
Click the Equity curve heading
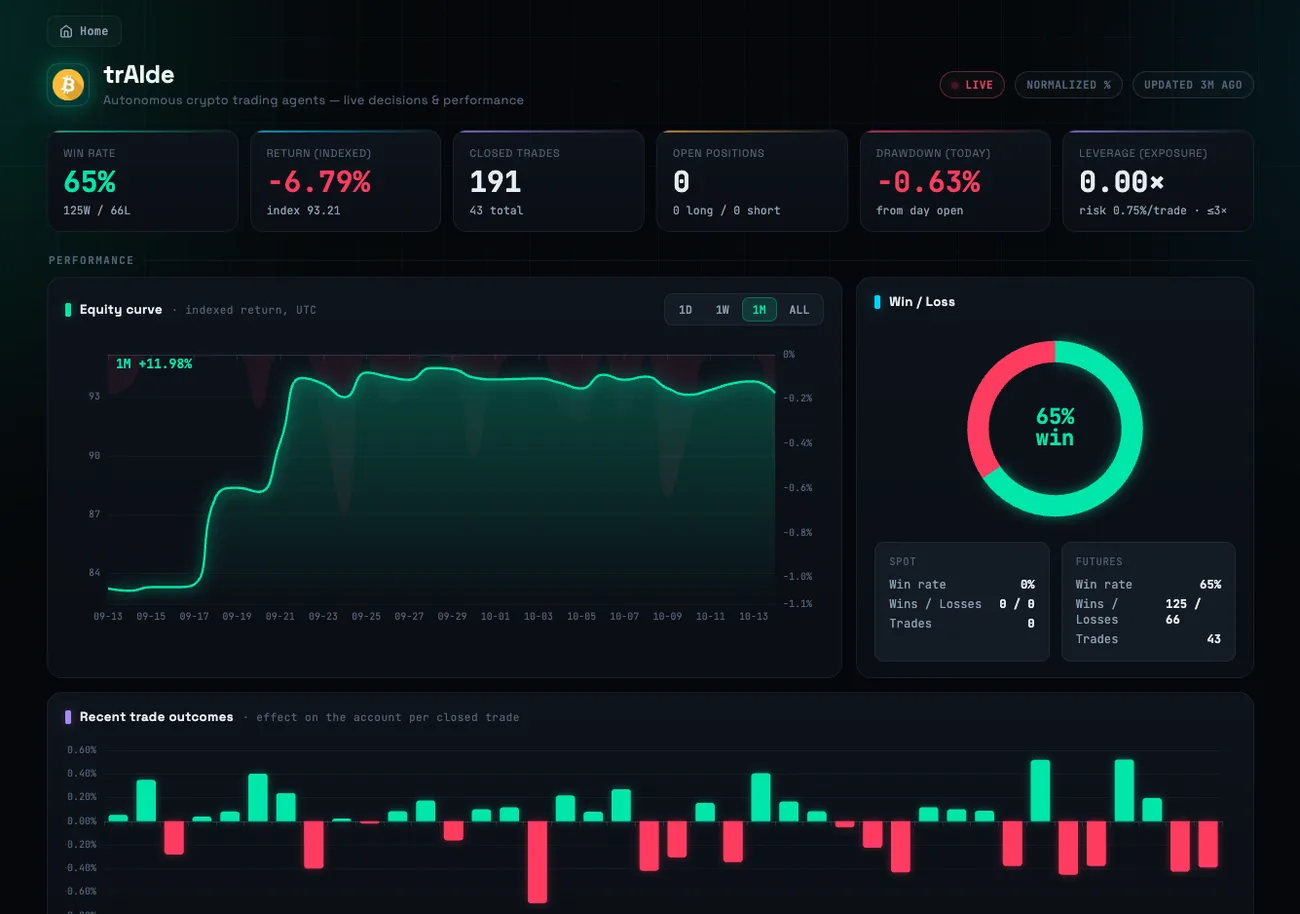tap(121, 310)
